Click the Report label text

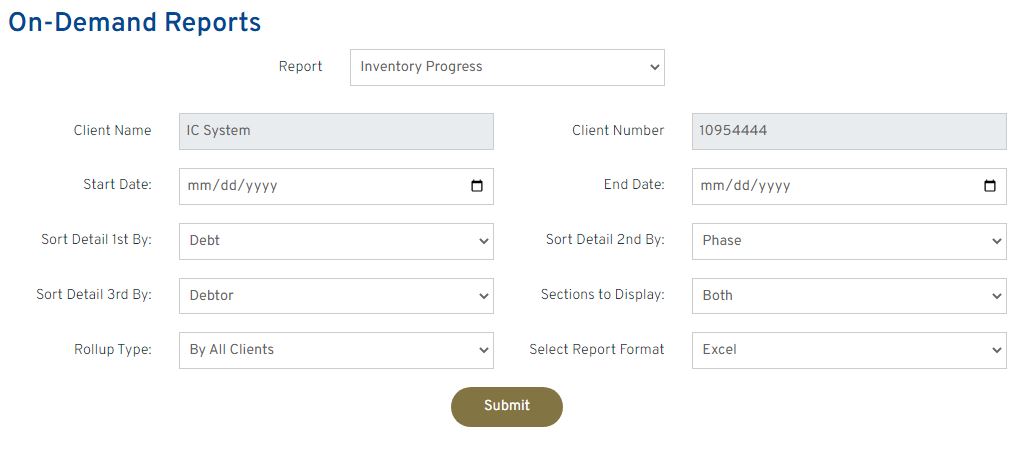(300, 67)
